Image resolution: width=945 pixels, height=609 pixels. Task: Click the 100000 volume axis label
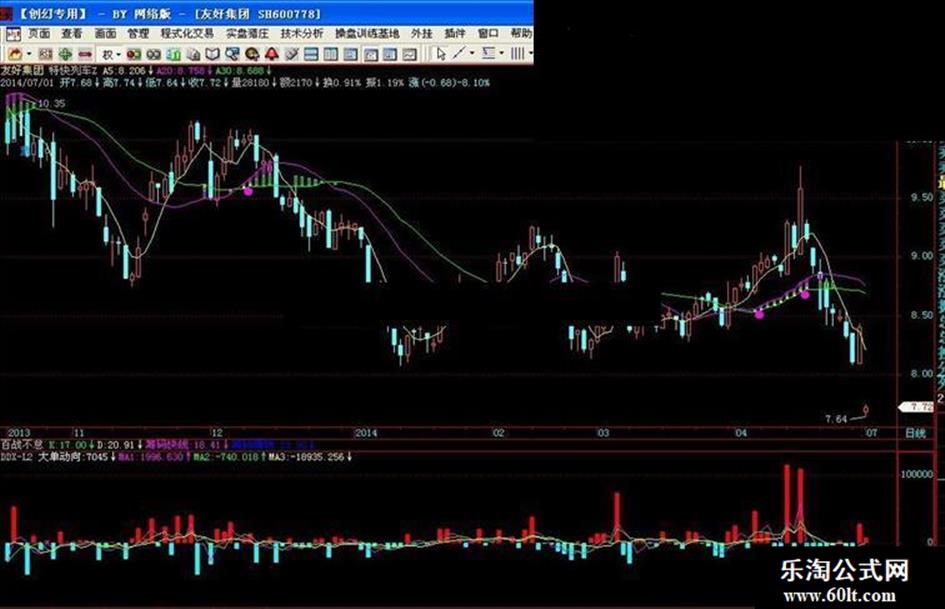coord(917,475)
